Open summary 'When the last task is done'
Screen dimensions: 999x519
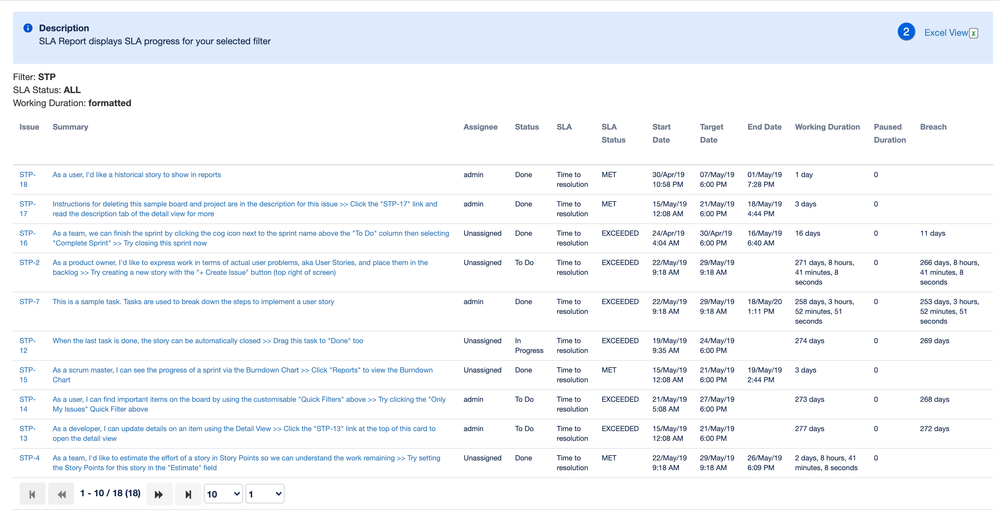point(208,341)
